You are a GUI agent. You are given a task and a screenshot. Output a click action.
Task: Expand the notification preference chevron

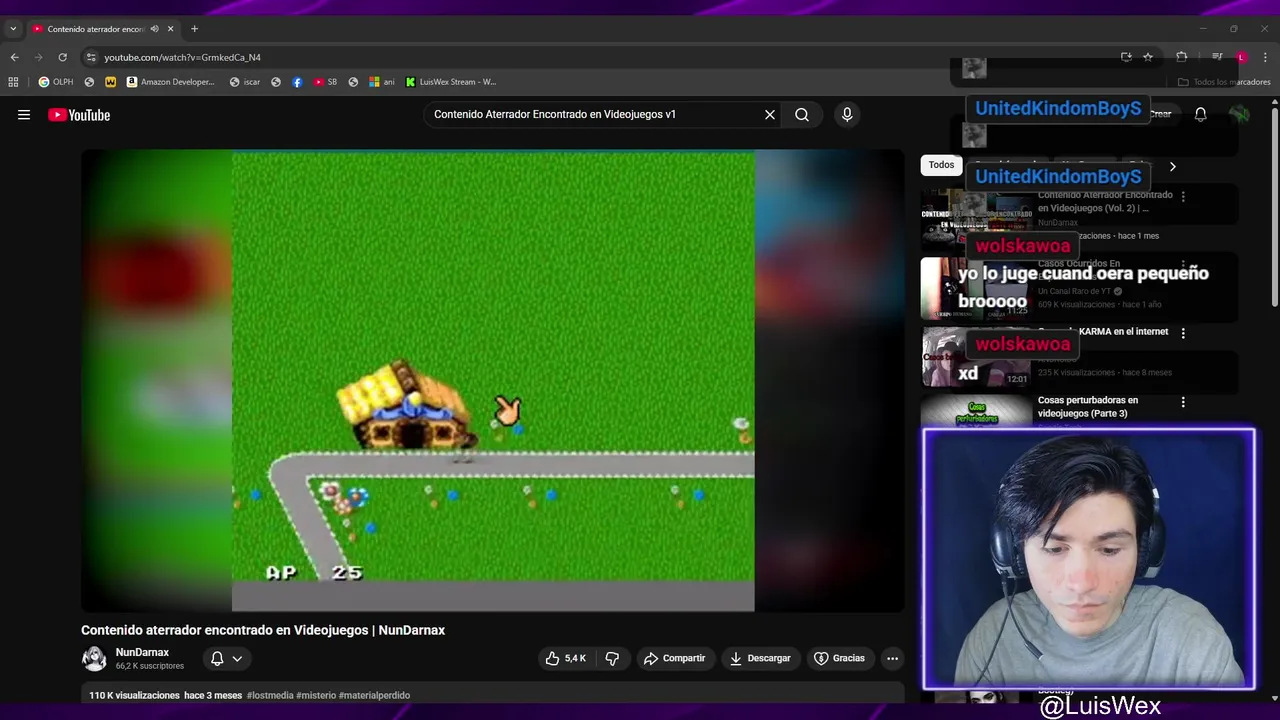[237, 658]
